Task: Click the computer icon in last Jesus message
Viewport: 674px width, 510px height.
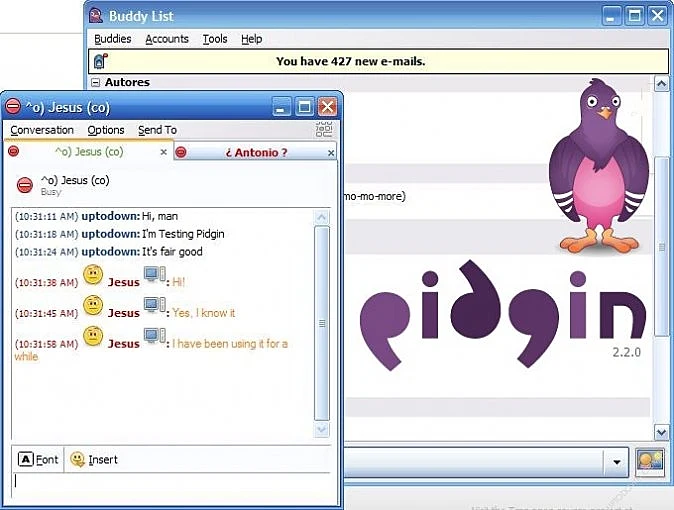Action: point(153,335)
